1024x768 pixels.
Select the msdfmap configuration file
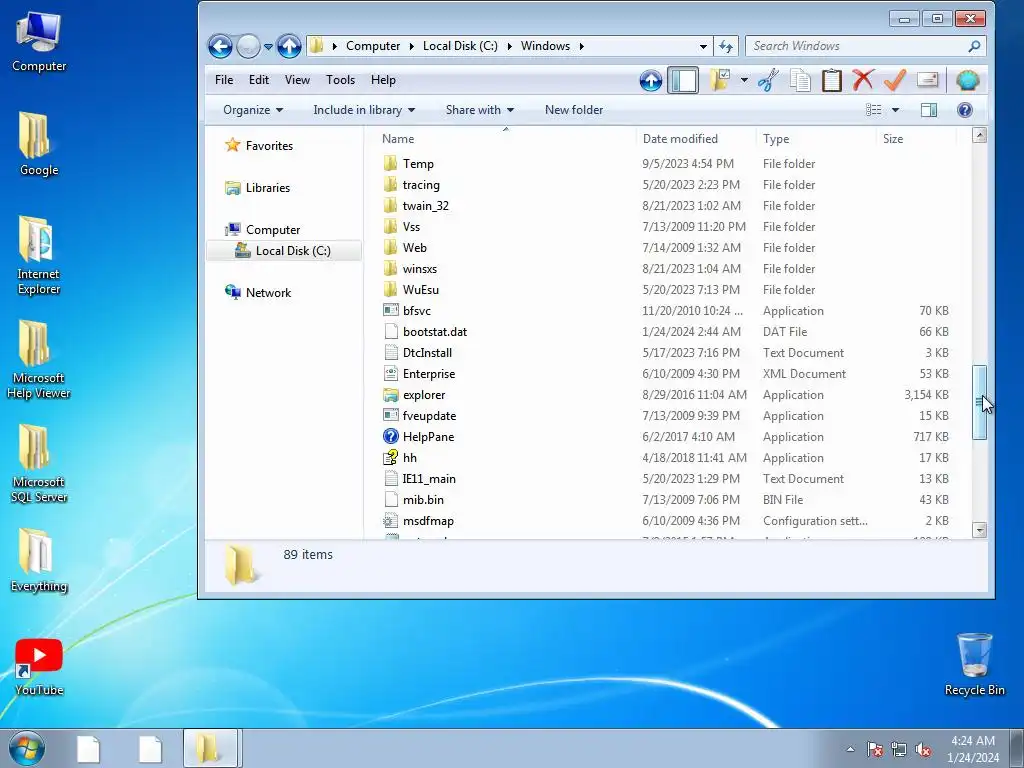[x=428, y=521]
